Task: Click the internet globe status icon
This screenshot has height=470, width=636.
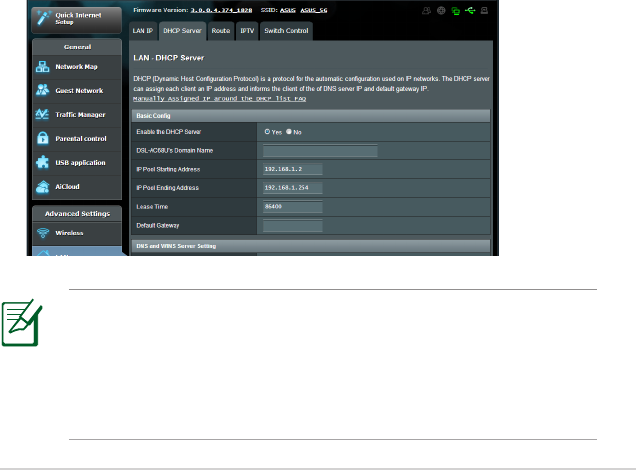Action: click(x=441, y=11)
